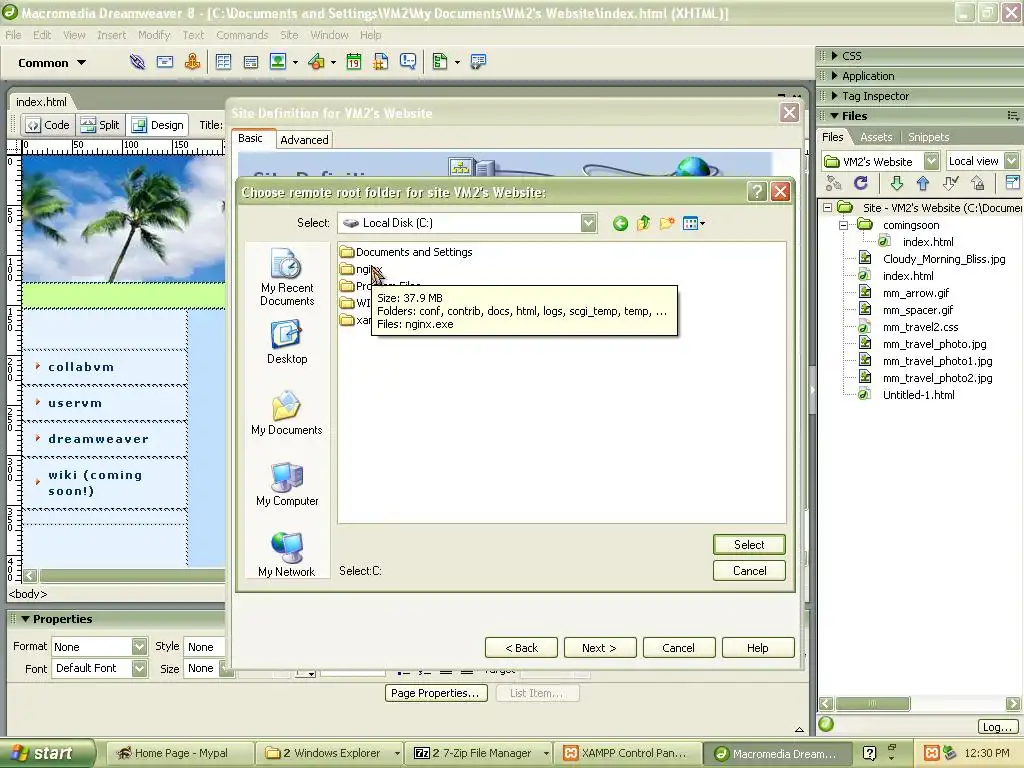The height and width of the screenshot is (768, 1024).
Task: Click the Refresh icon in Files panel
Action: click(861, 184)
